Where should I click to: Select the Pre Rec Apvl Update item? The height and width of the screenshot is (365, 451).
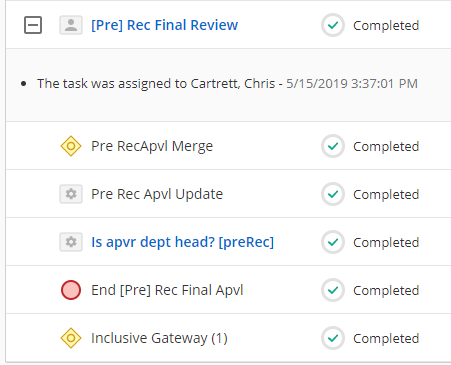(x=157, y=194)
